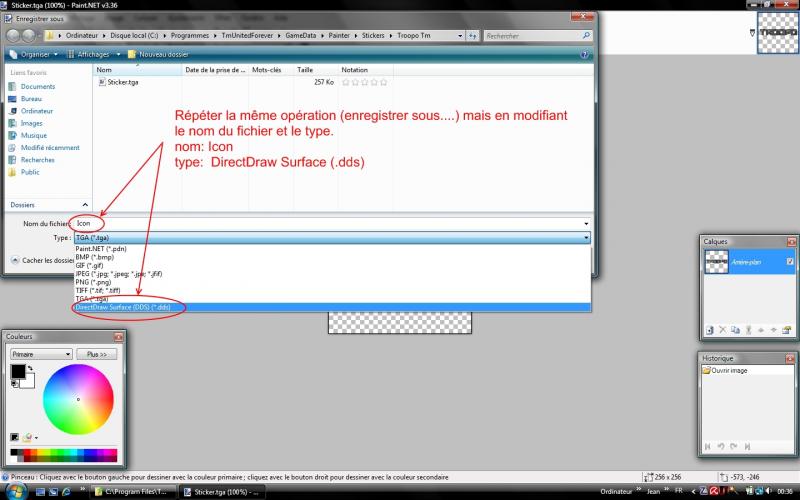800x500 pixels.
Task: Click the back arrow in save dialog
Action: 14,36
